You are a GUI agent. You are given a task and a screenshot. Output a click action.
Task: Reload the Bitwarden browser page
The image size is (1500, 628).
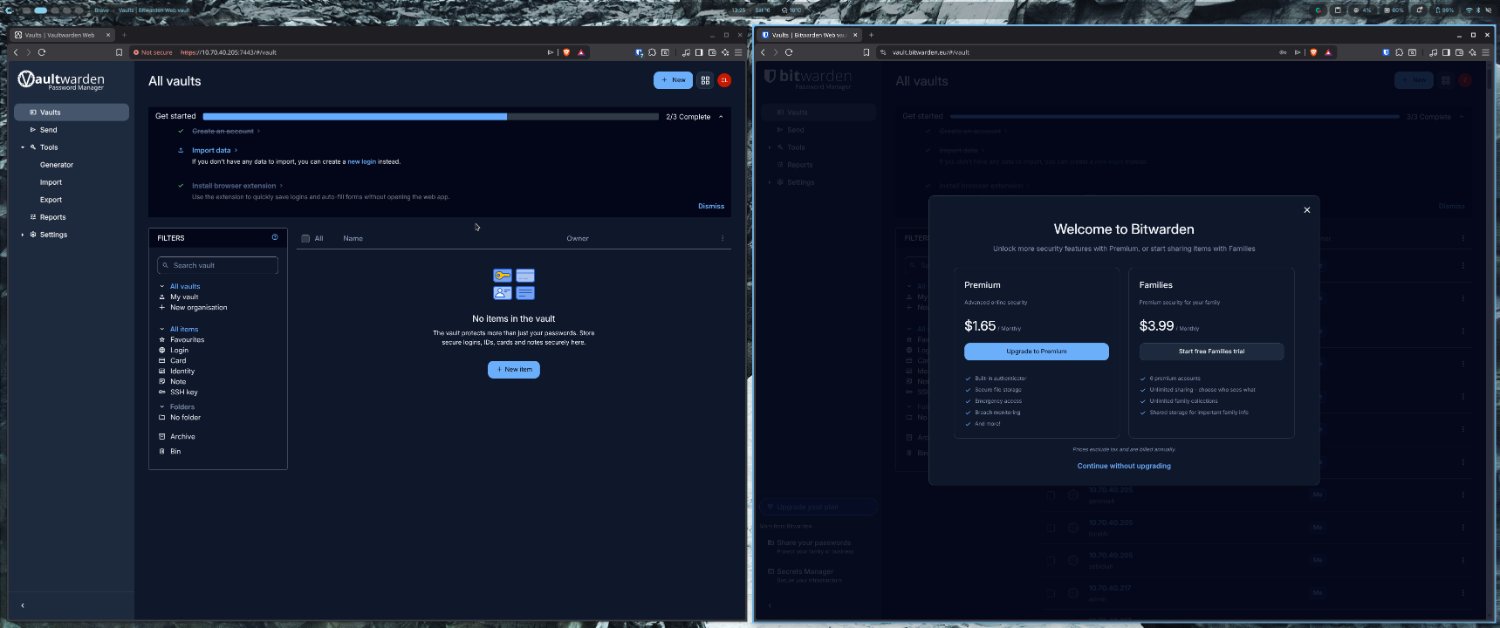pos(789,52)
